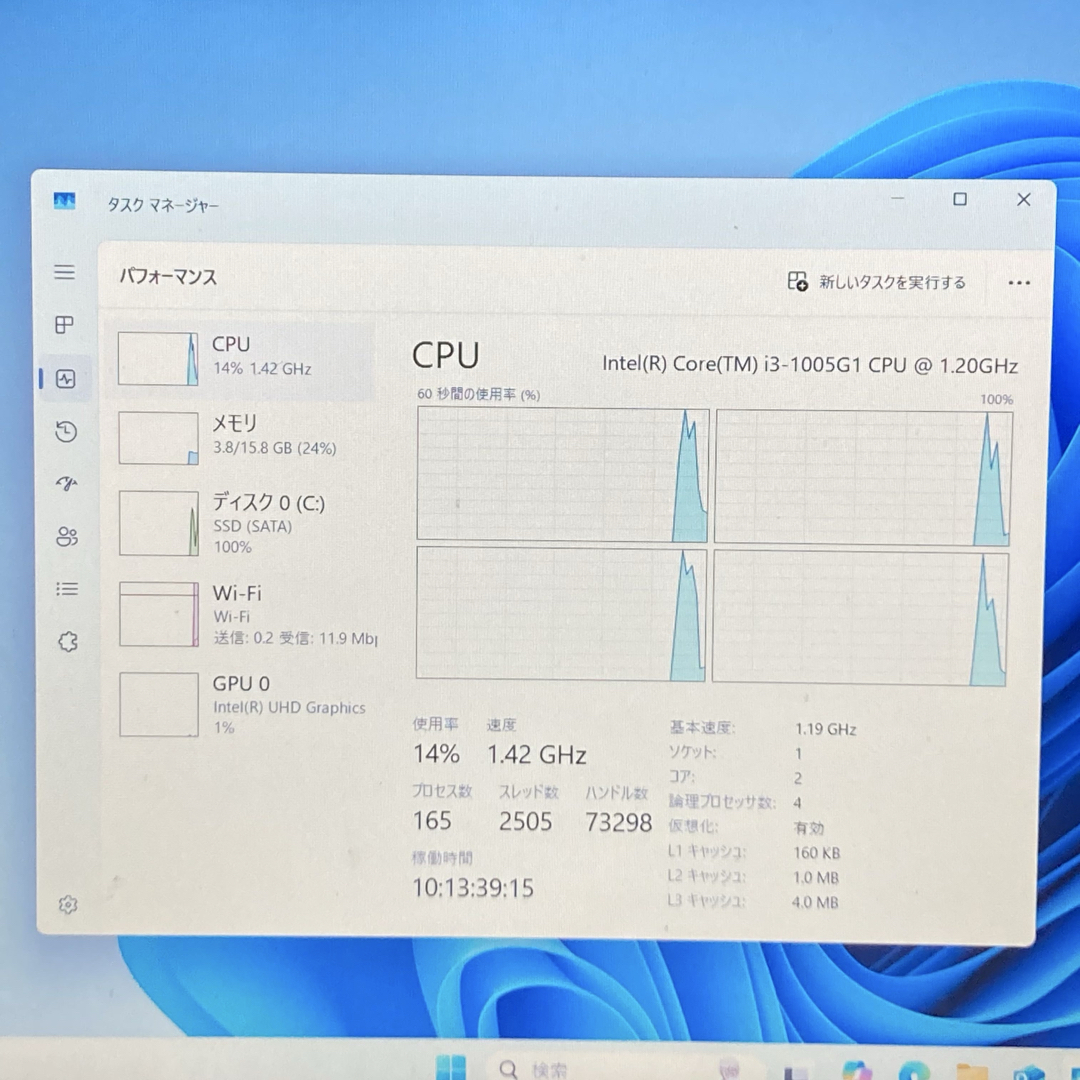Open the Services page puzzle icon
Viewport: 1080px width, 1080px height.
coord(68,642)
